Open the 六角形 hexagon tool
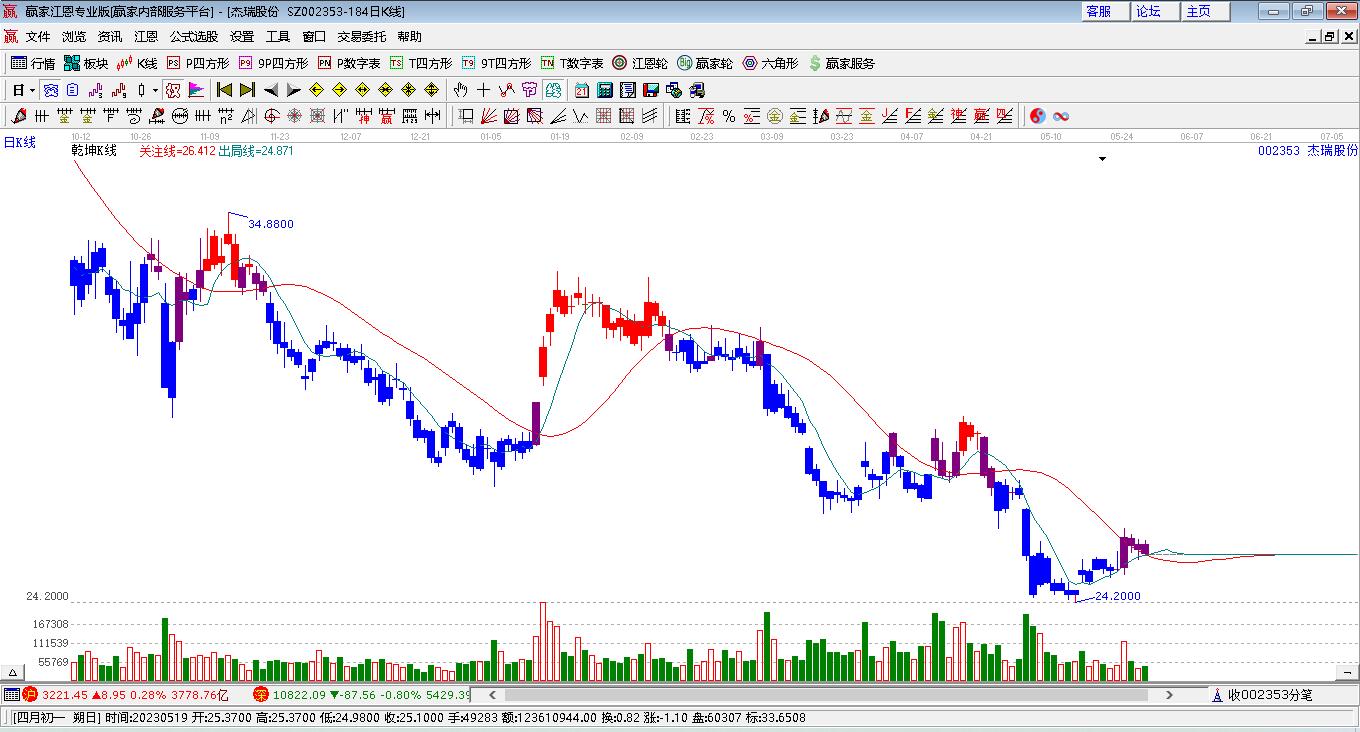Viewport: 1360px width, 732px height. click(770, 63)
